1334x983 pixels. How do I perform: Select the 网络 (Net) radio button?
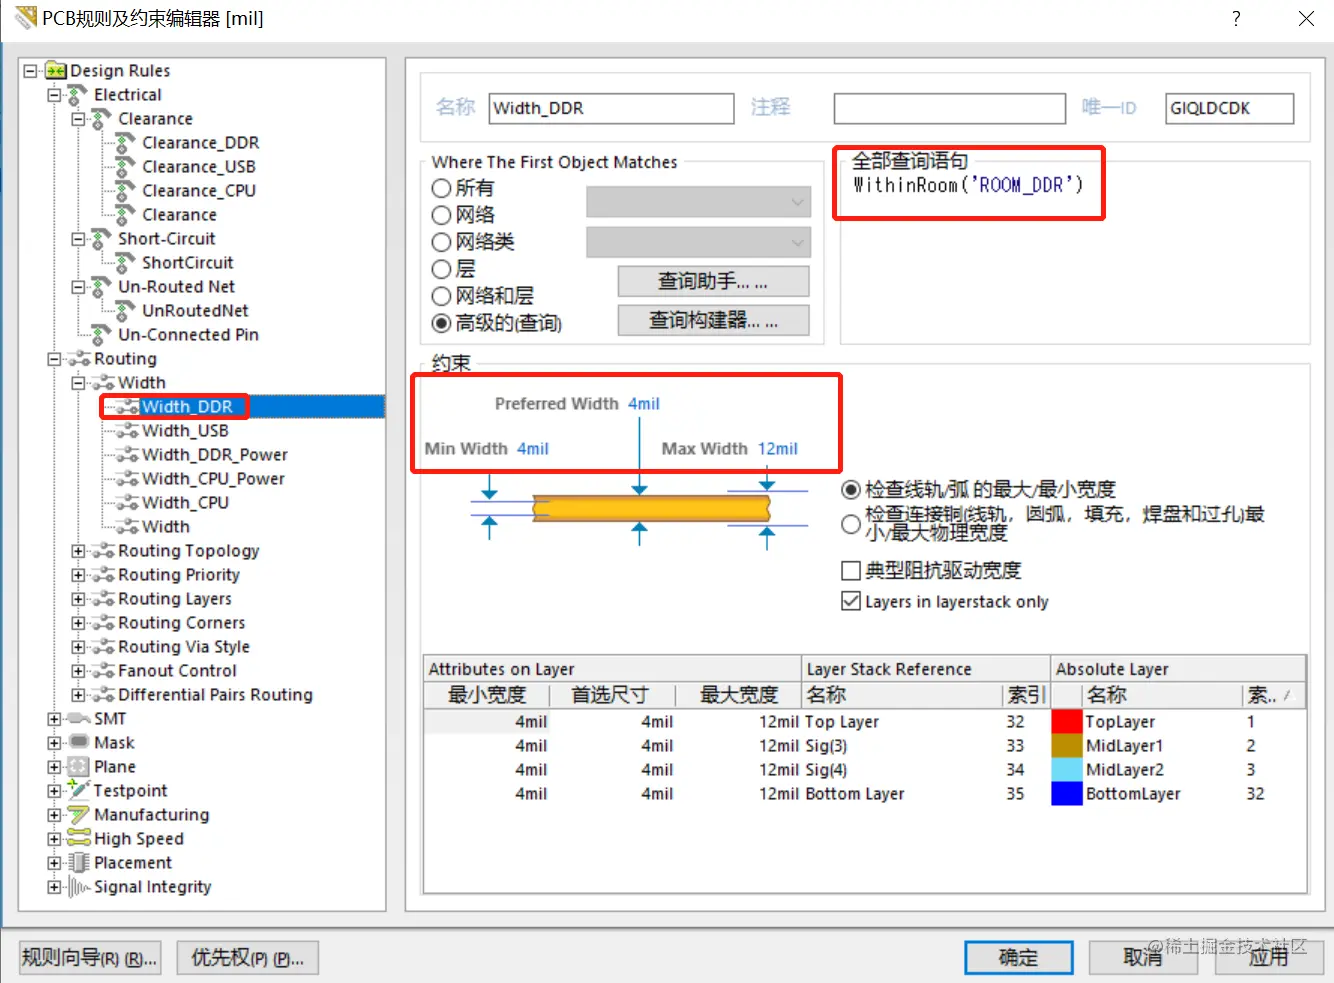(441, 215)
